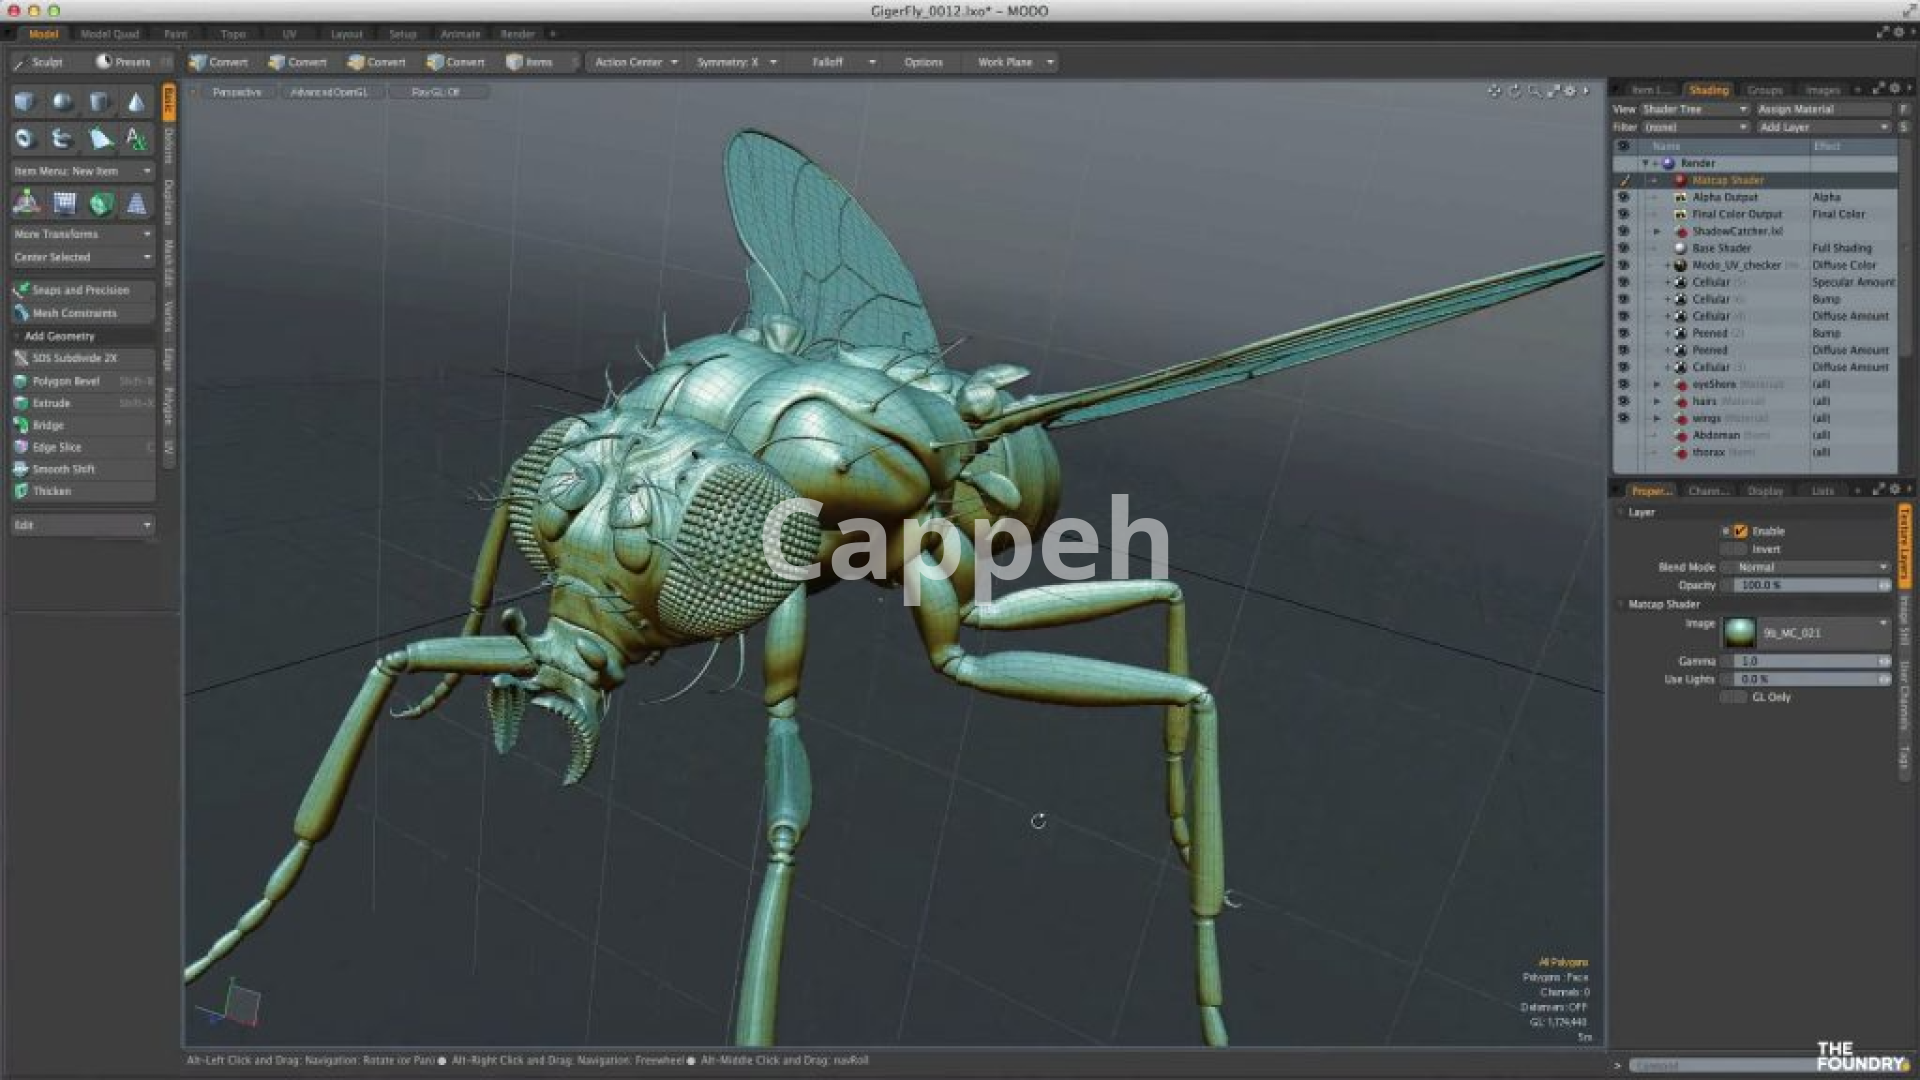Uncheck the Enable checkbox

click(1740, 531)
